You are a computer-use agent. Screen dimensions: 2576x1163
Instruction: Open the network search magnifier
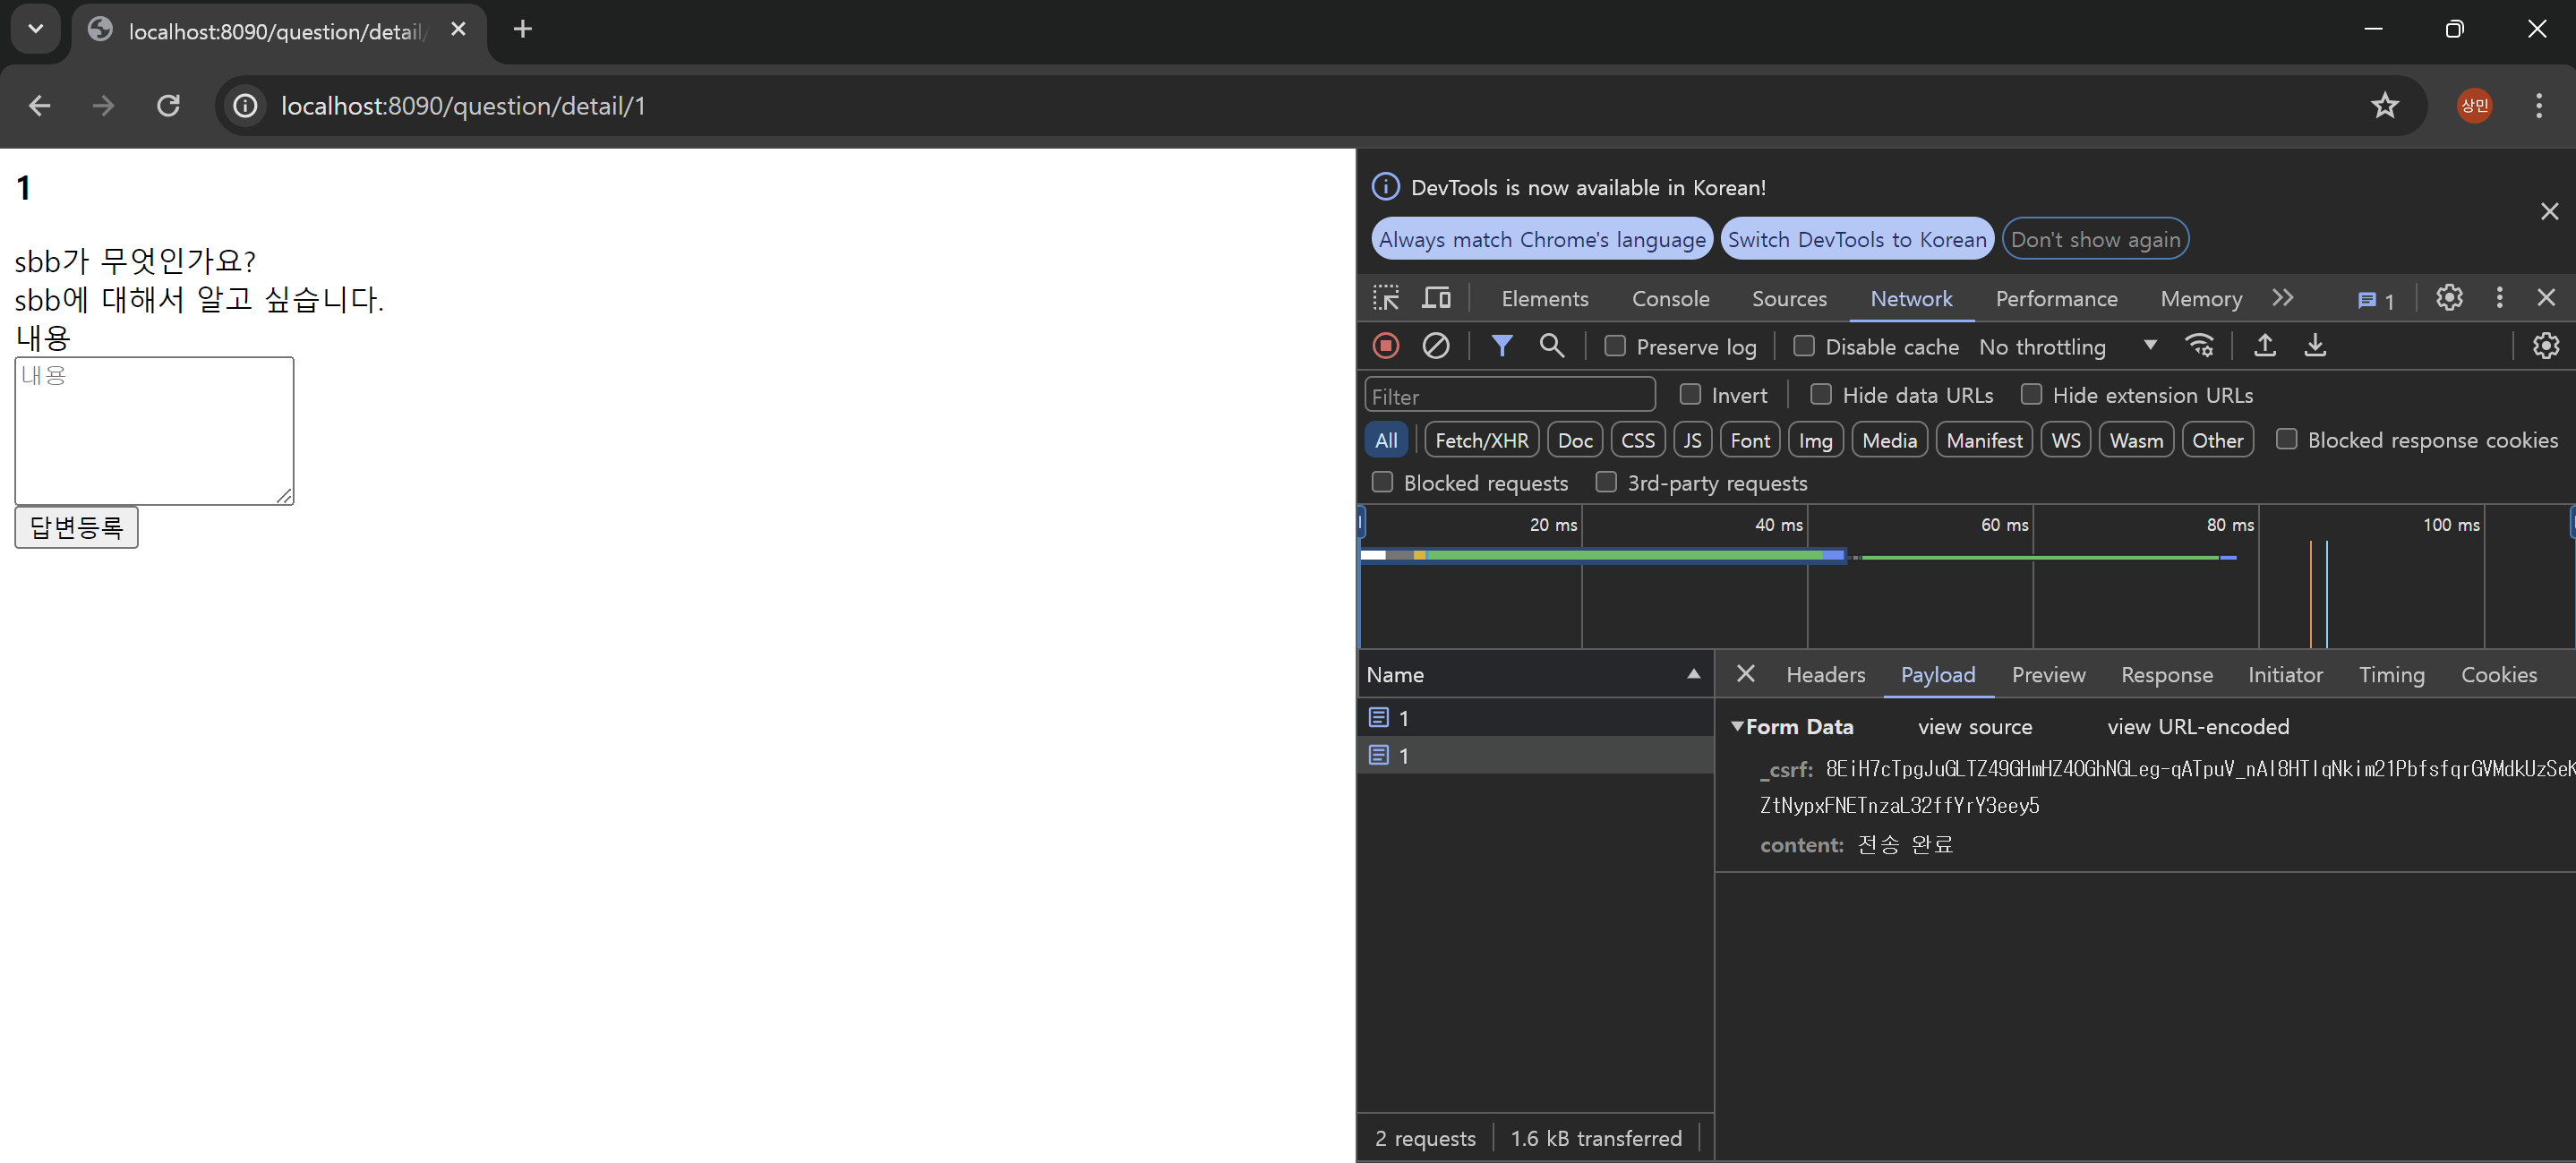coord(1551,346)
